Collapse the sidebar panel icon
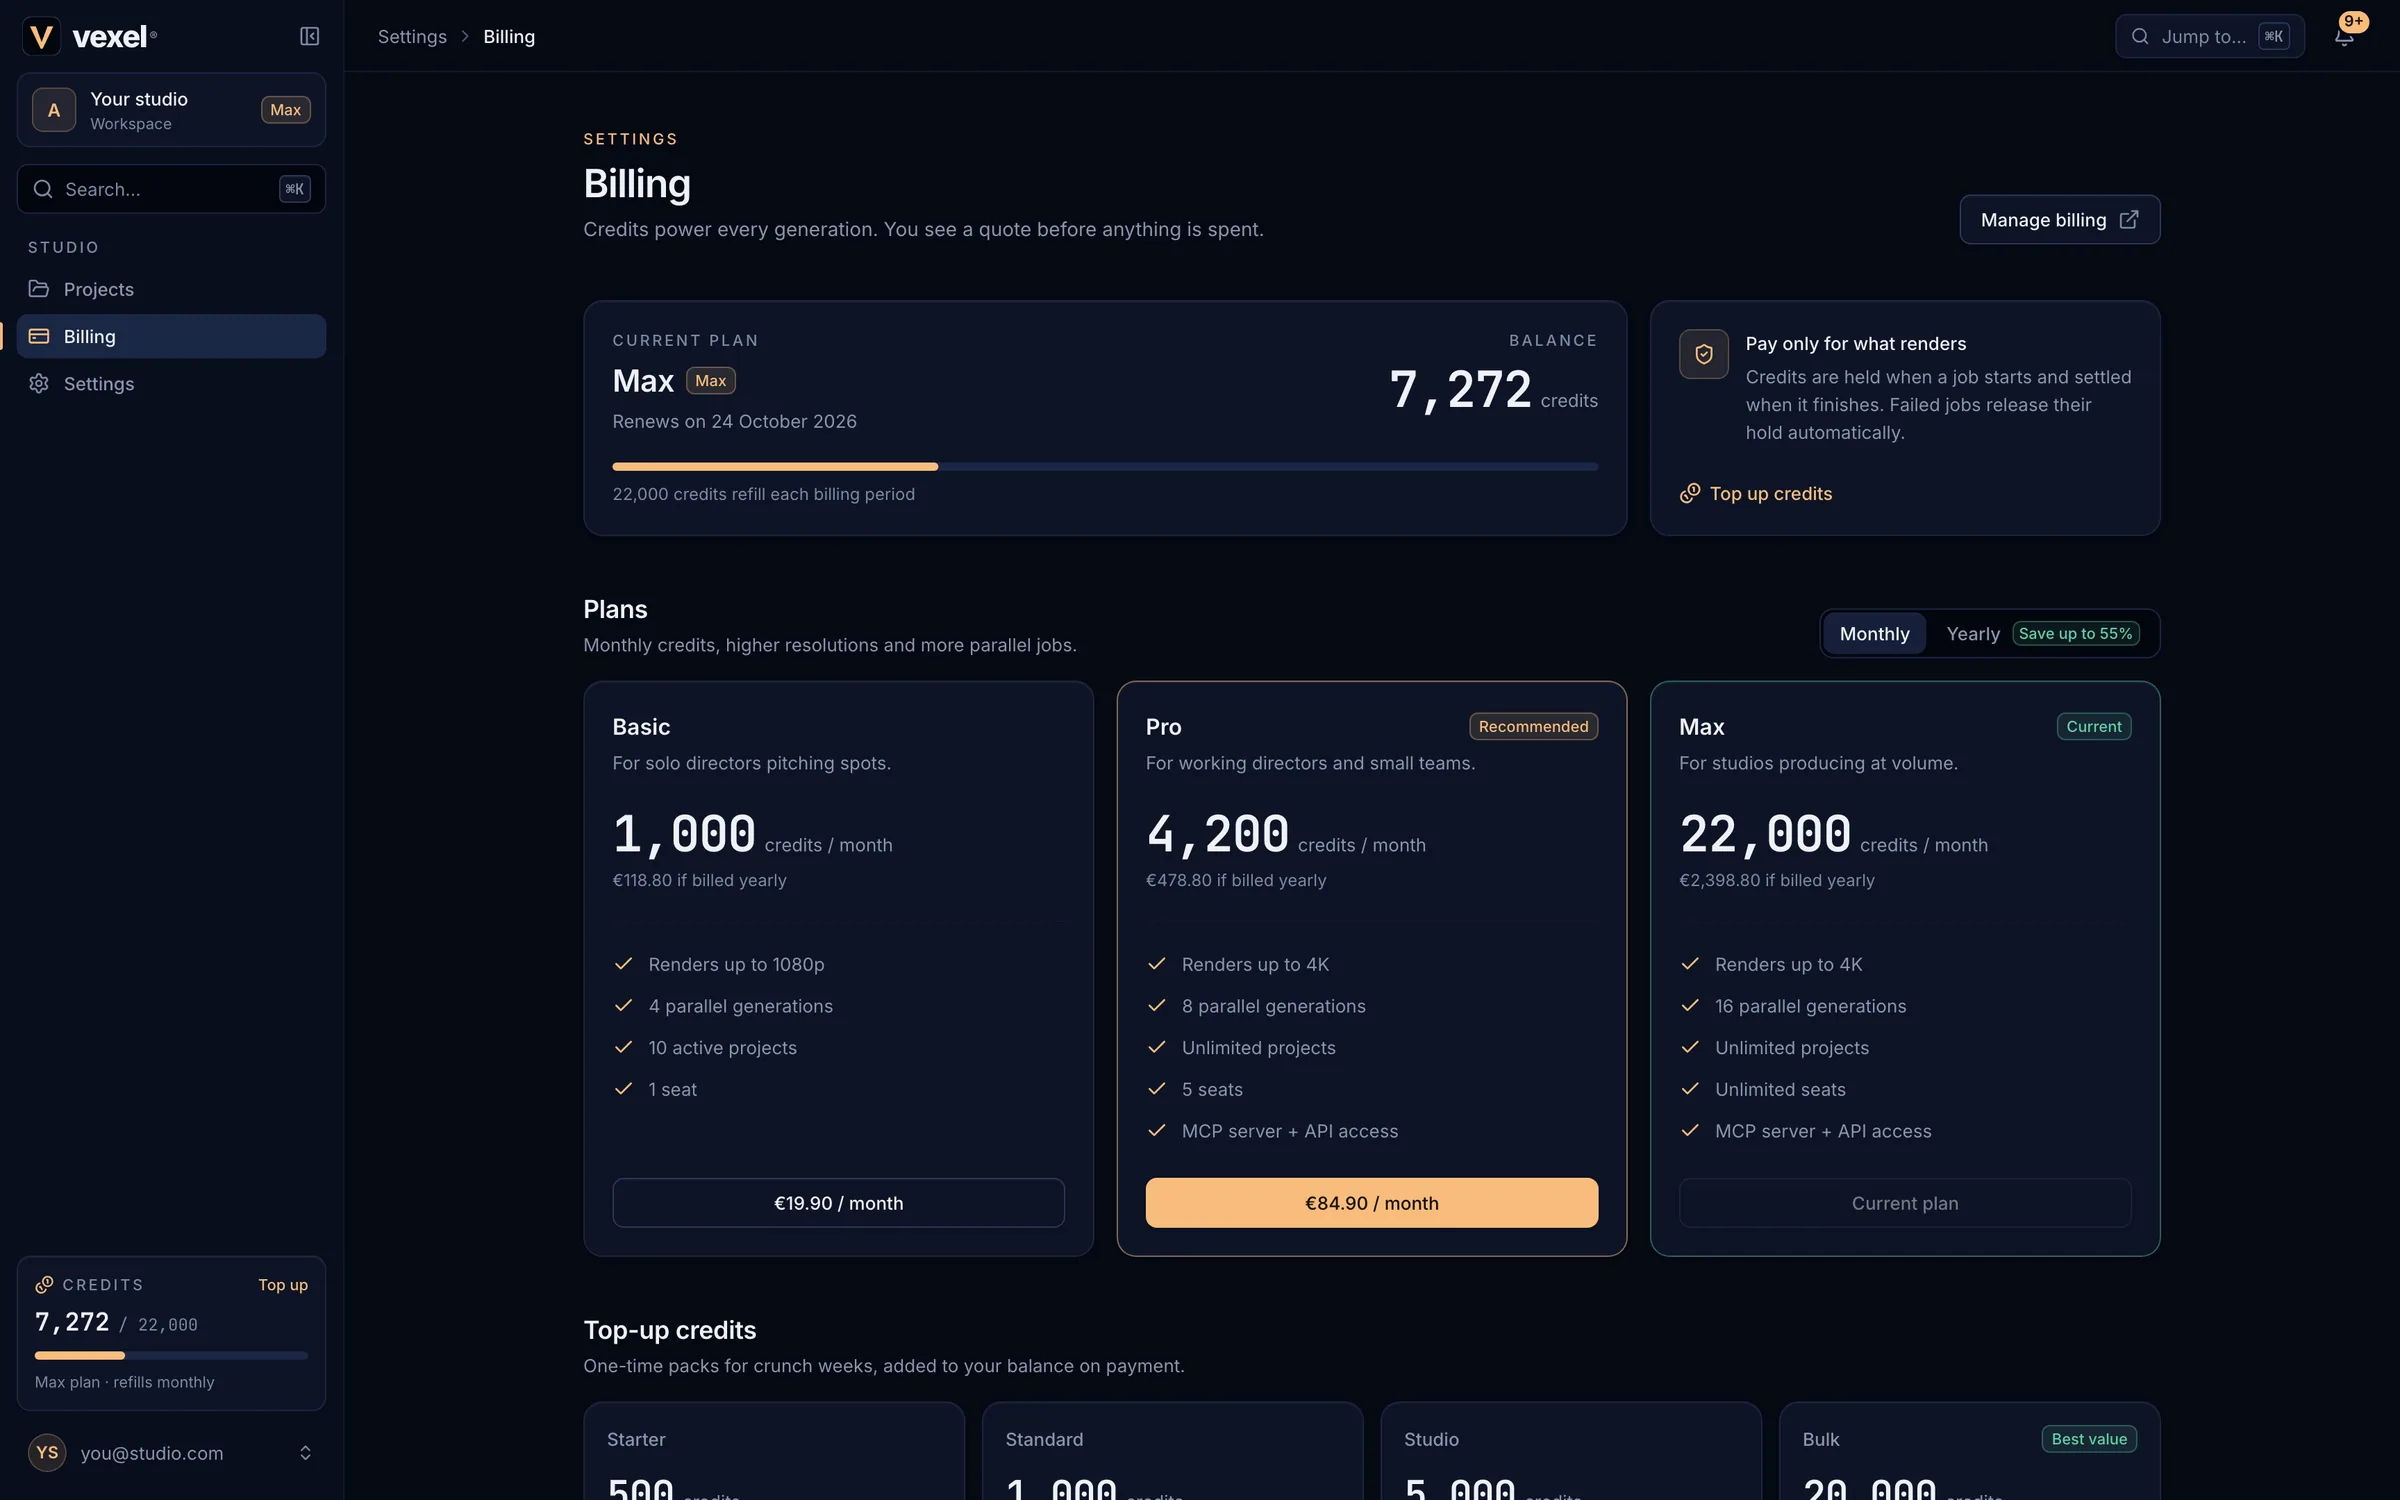The image size is (2400, 1500). (x=309, y=37)
